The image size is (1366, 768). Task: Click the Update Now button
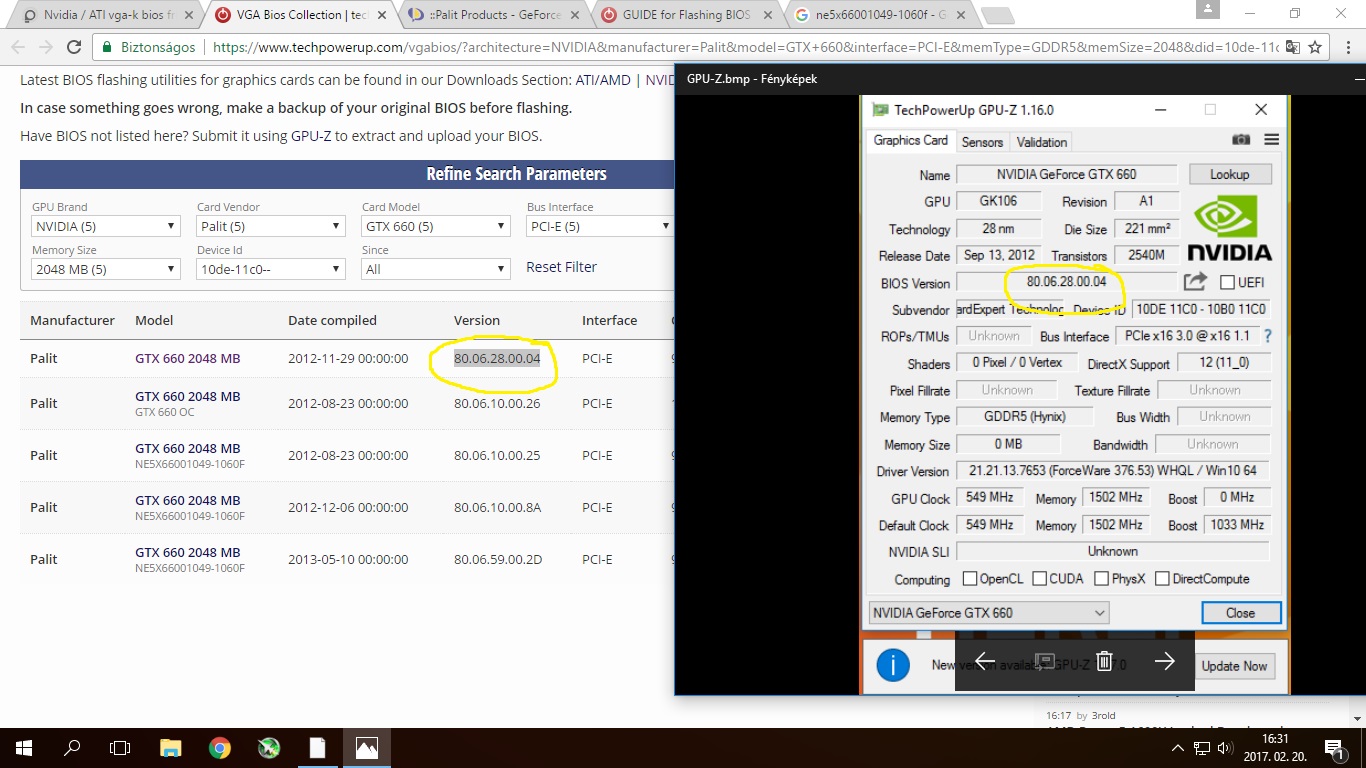point(1234,666)
